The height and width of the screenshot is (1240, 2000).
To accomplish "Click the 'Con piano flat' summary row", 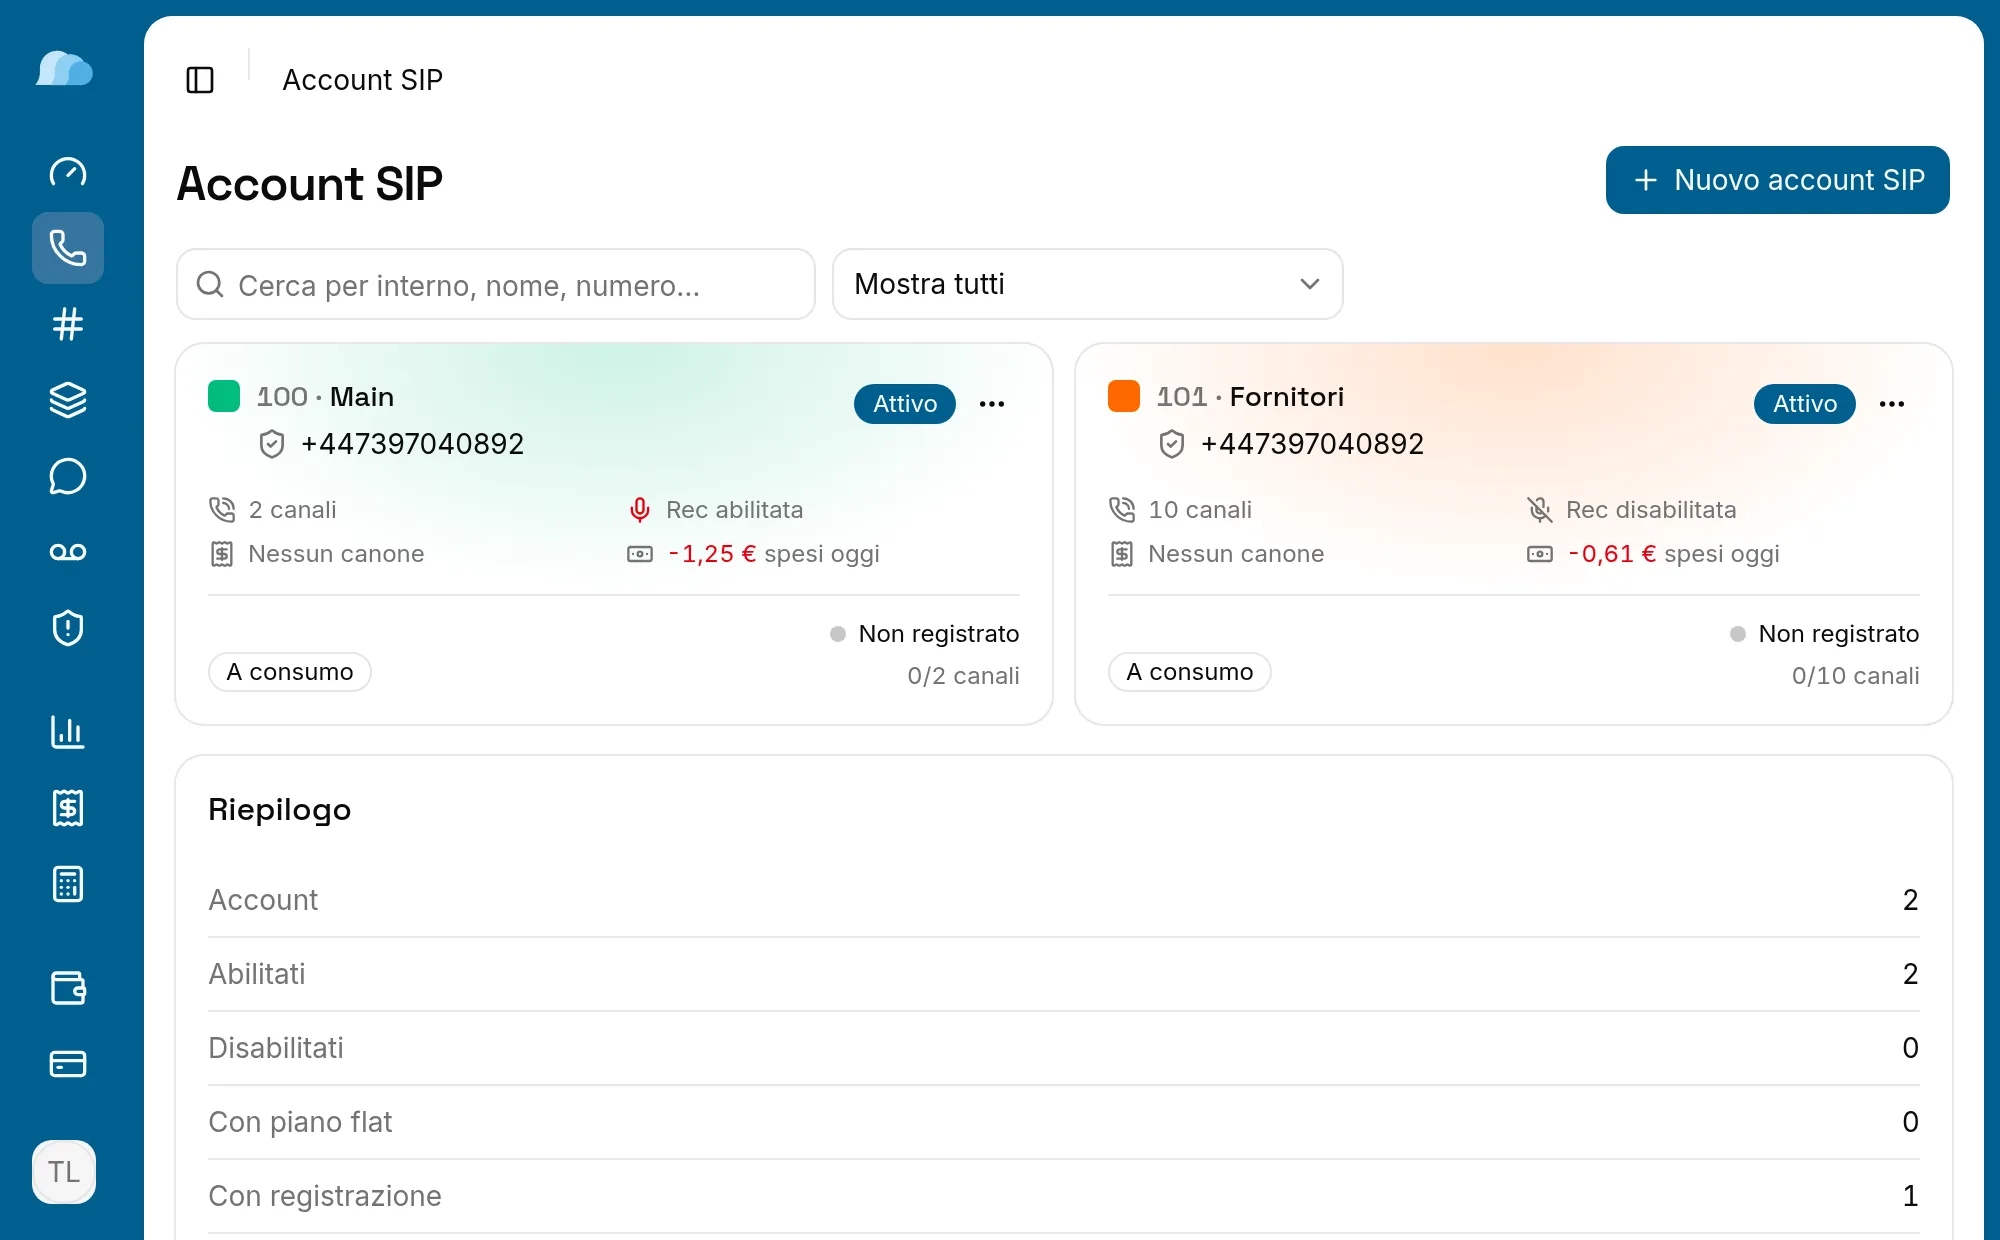I will 1064,1122.
